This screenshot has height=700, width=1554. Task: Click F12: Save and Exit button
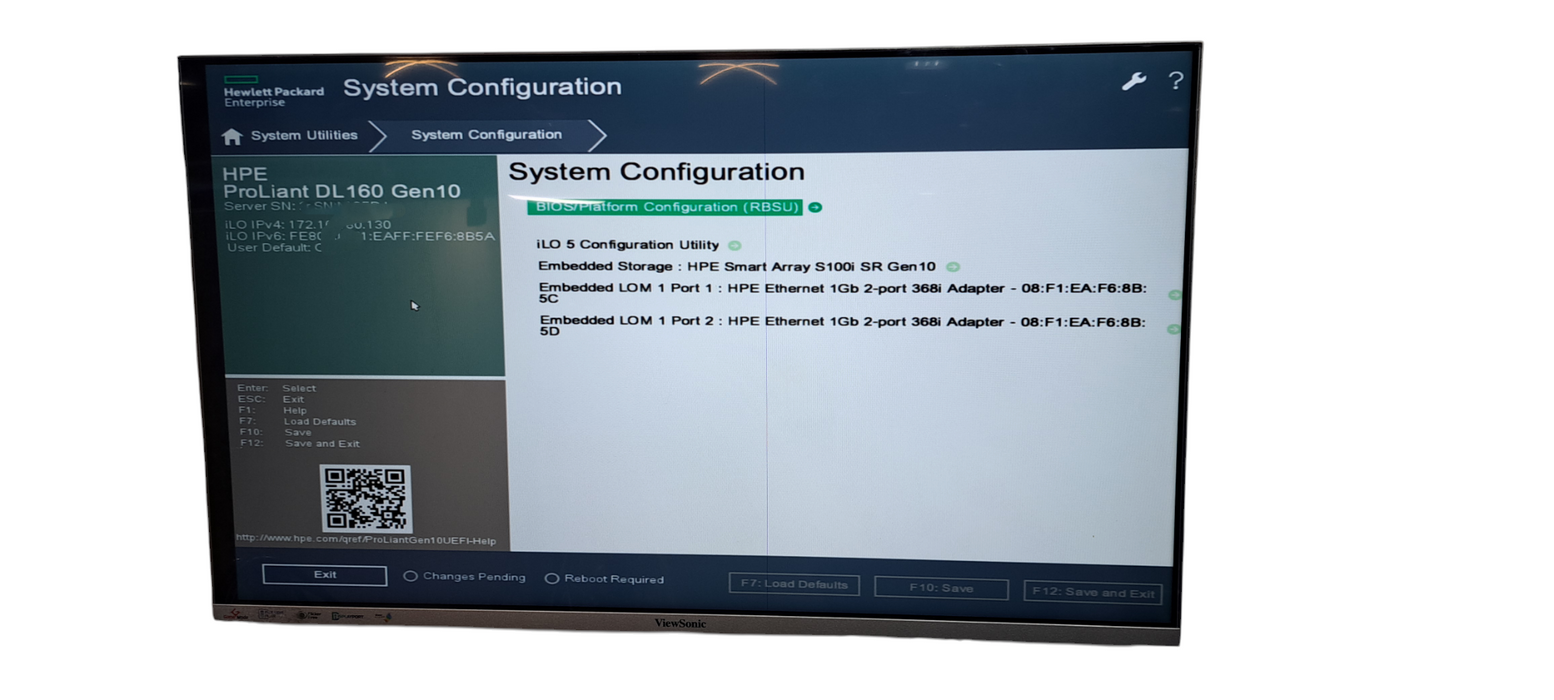click(x=1093, y=593)
